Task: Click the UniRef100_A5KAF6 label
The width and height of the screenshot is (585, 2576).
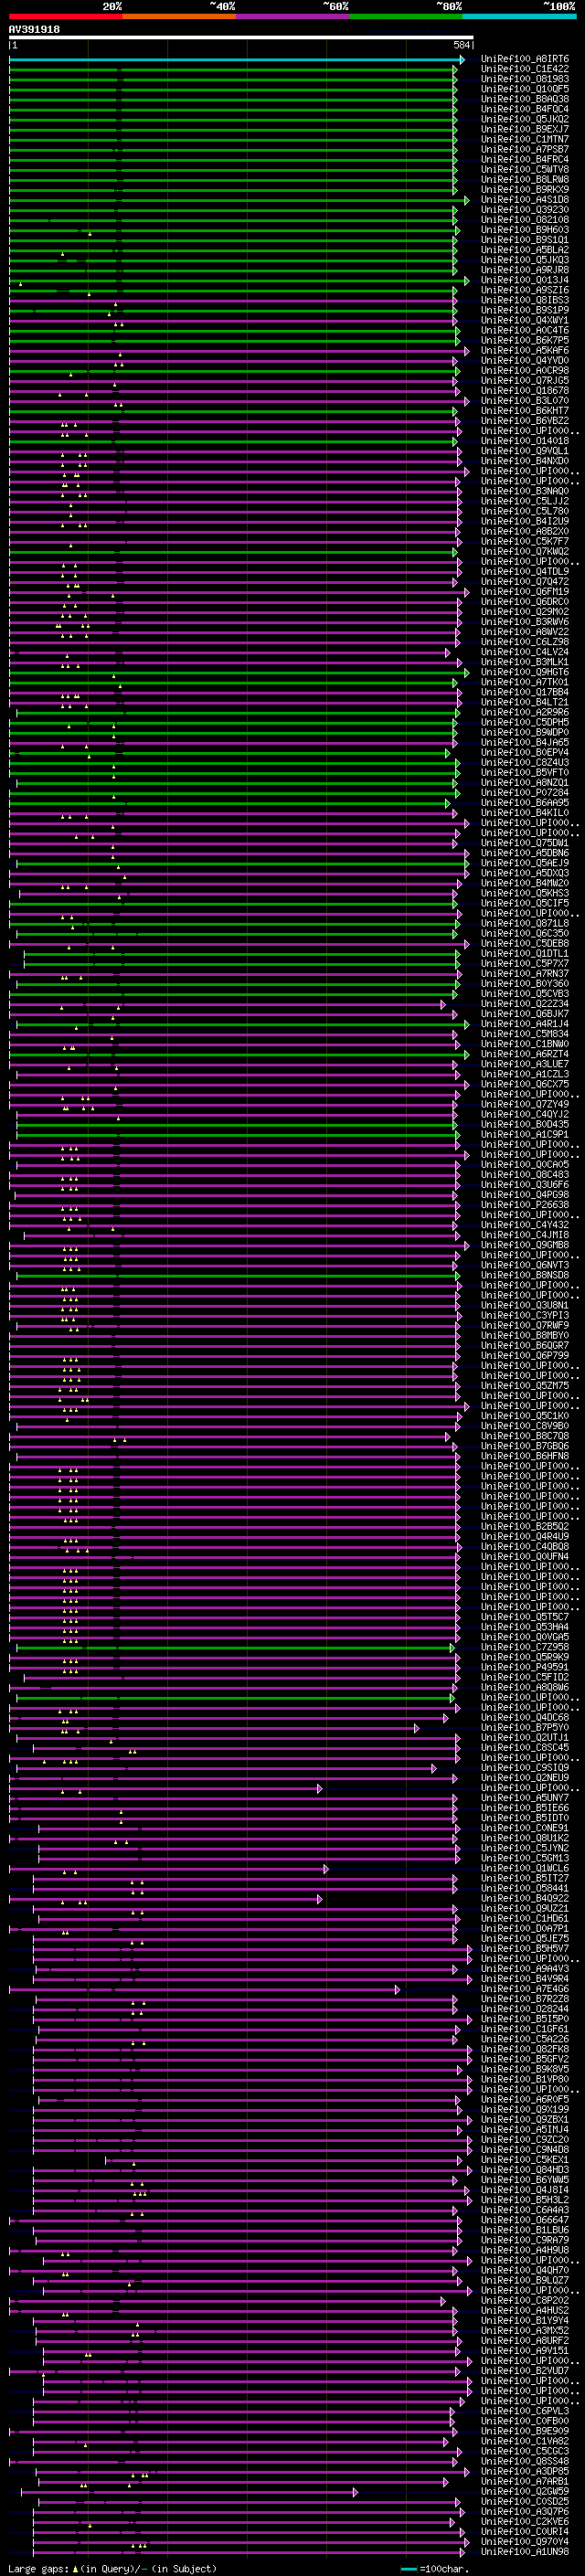Action: tap(525, 350)
